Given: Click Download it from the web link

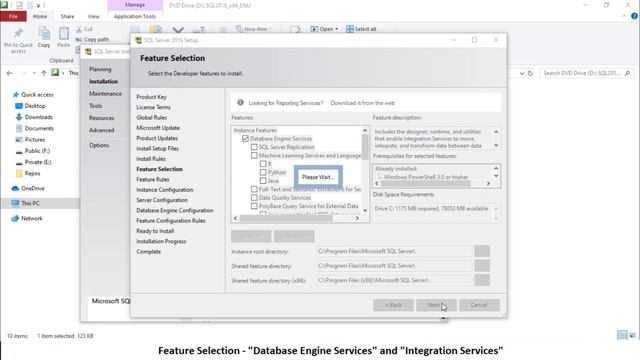Looking at the screenshot, I should pos(363,103).
